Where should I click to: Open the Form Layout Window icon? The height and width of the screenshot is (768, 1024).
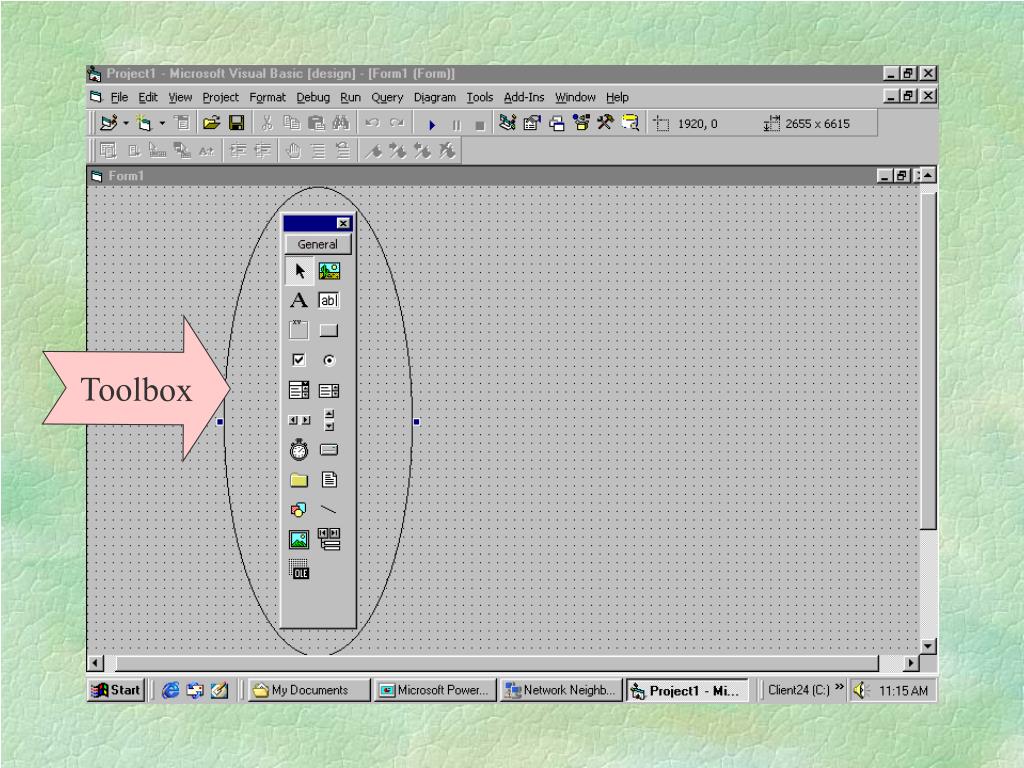point(556,123)
